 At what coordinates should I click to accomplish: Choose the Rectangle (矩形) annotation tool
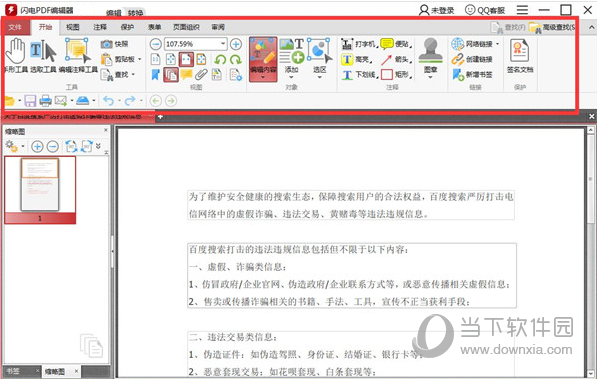point(397,75)
